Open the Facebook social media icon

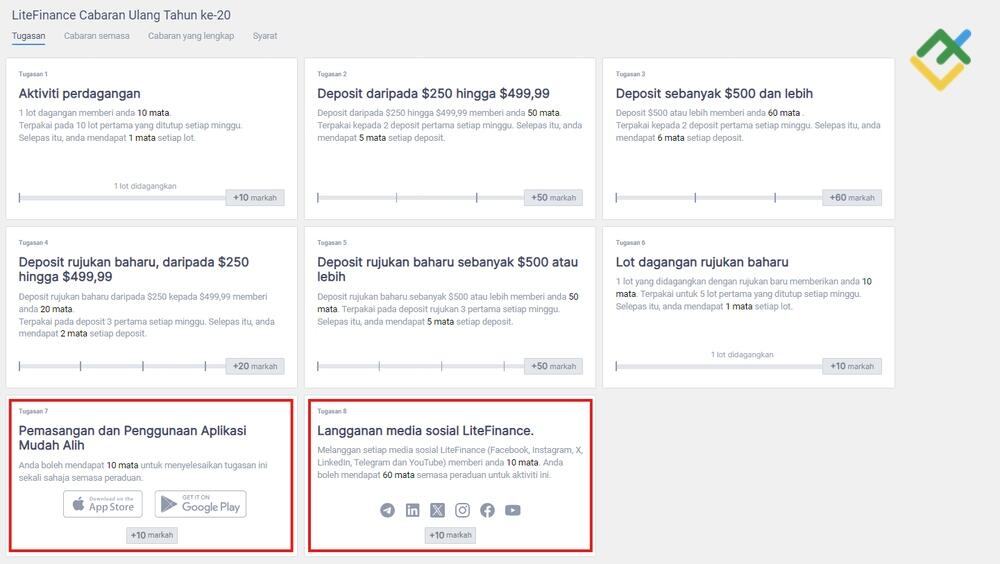tap(487, 510)
